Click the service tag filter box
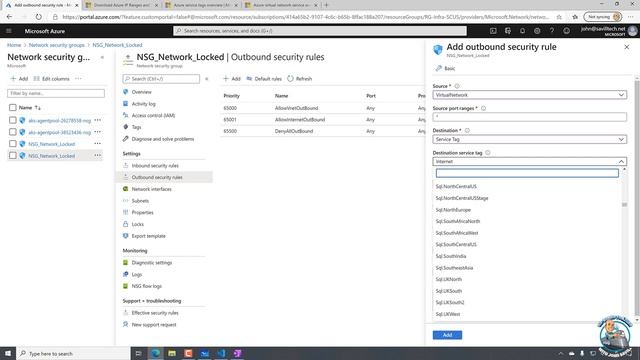 [x=527, y=173]
